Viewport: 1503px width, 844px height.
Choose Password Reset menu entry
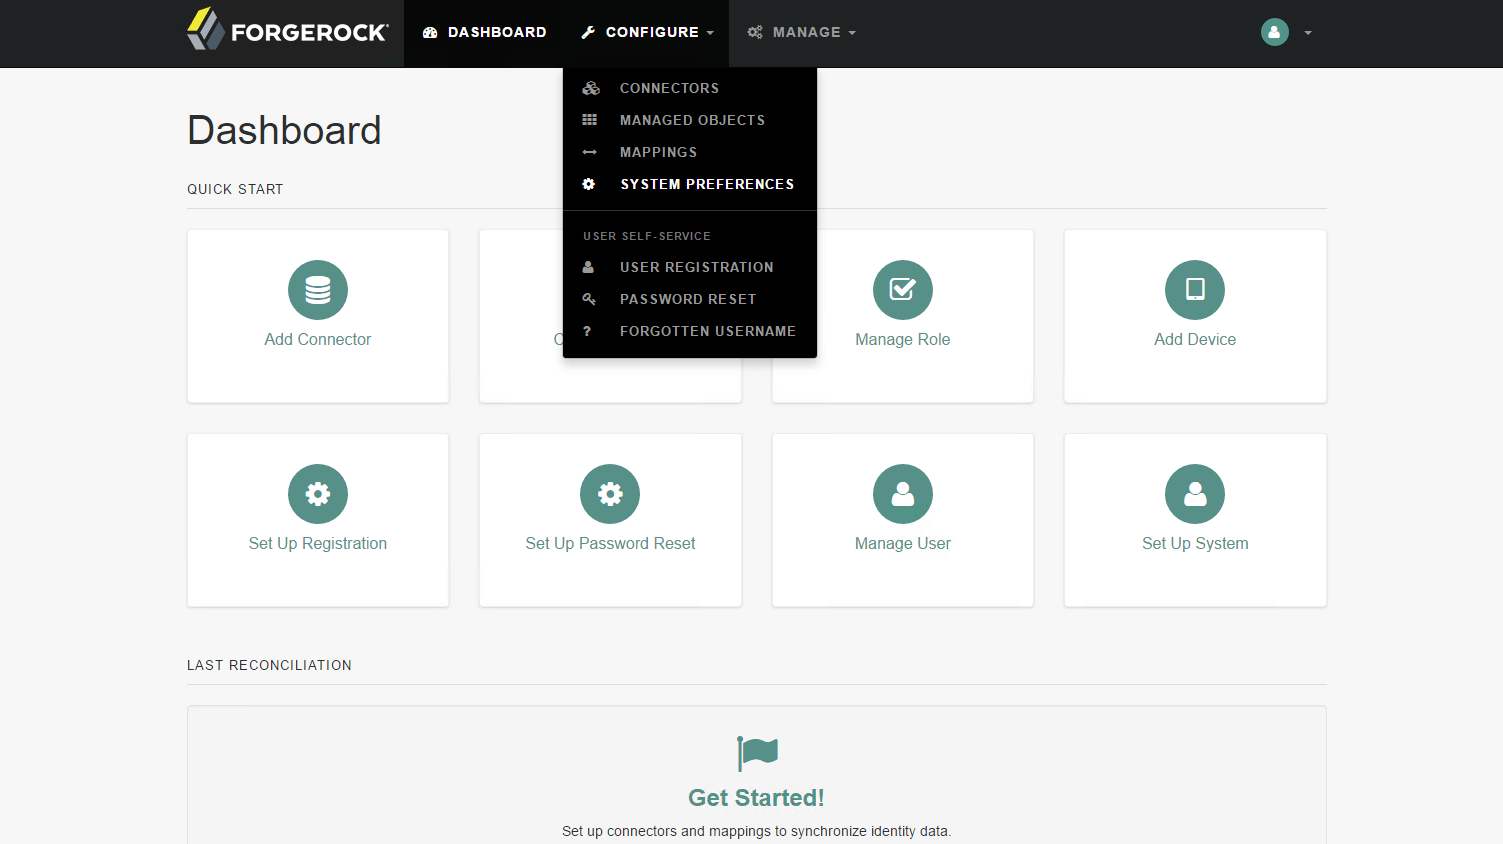690,299
